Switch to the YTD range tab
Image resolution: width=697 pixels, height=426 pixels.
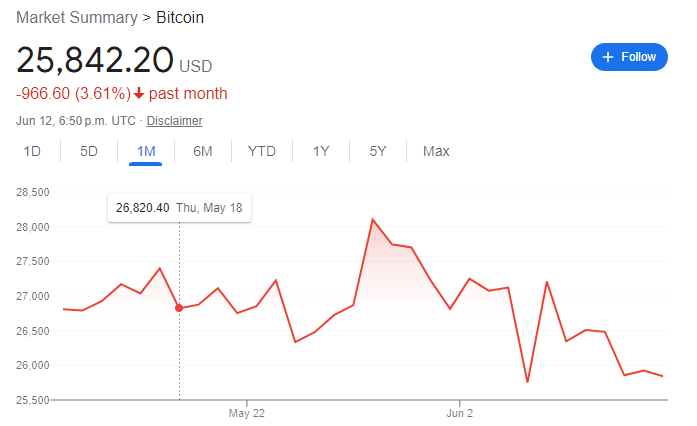262,151
